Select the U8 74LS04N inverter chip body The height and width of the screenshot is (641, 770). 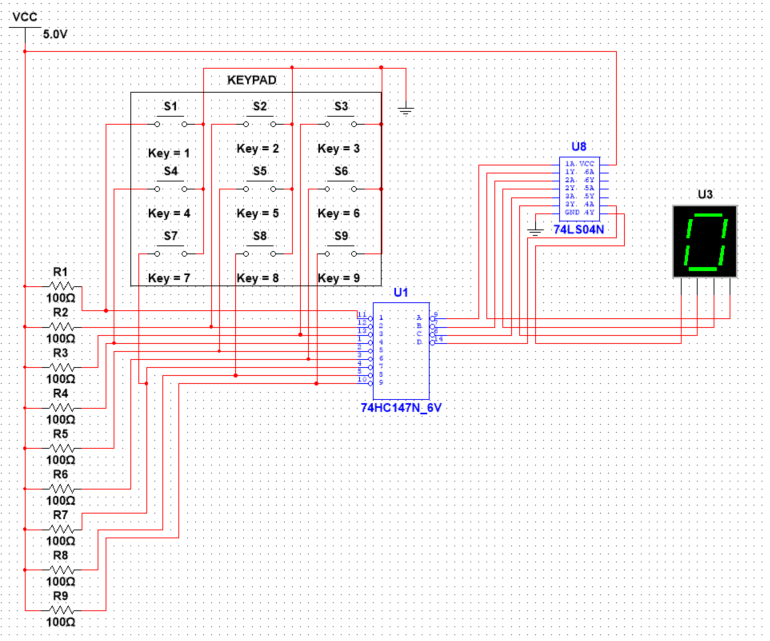coord(579,189)
